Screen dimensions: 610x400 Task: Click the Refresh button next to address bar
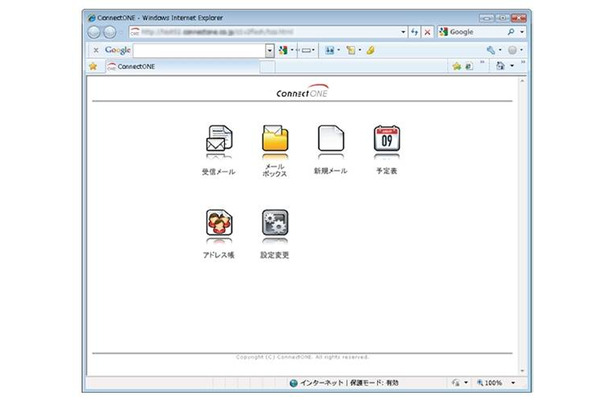point(414,32)
